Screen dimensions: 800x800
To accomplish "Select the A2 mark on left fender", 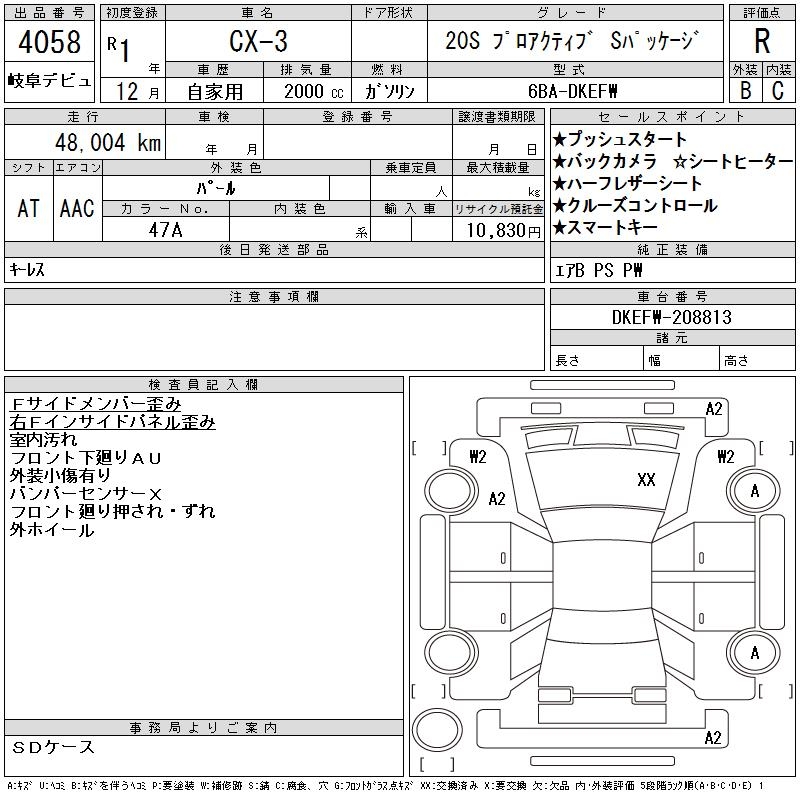I will (497, 498).
